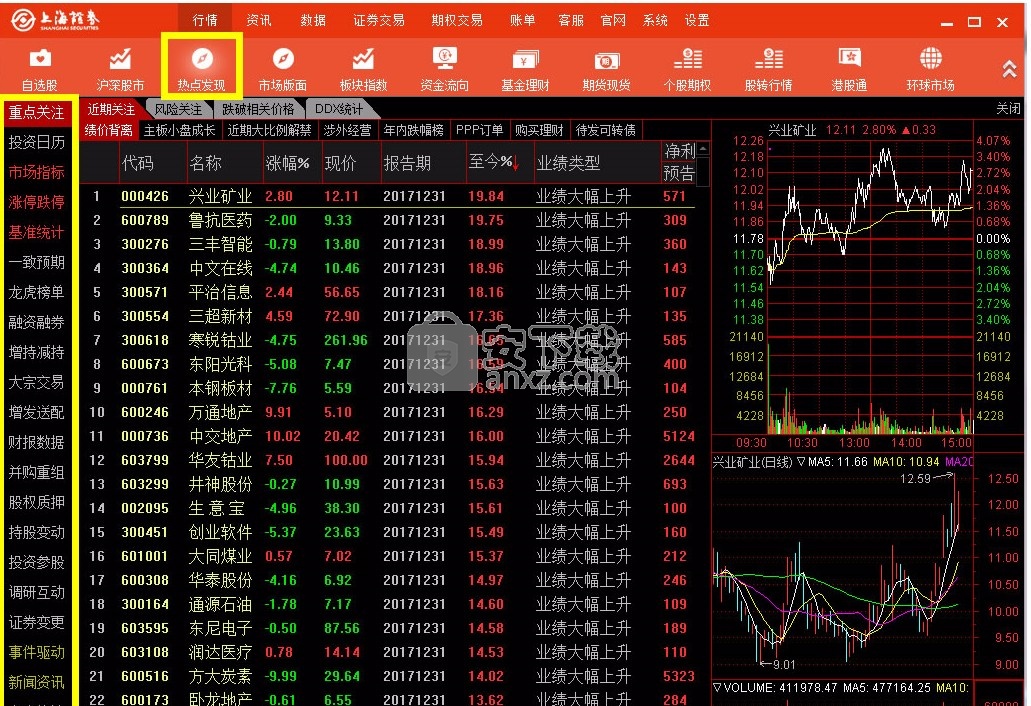Viewport: 1031px width, 706px height.
Task: Open the 数据 menu
Action: (x=313, y=20)
